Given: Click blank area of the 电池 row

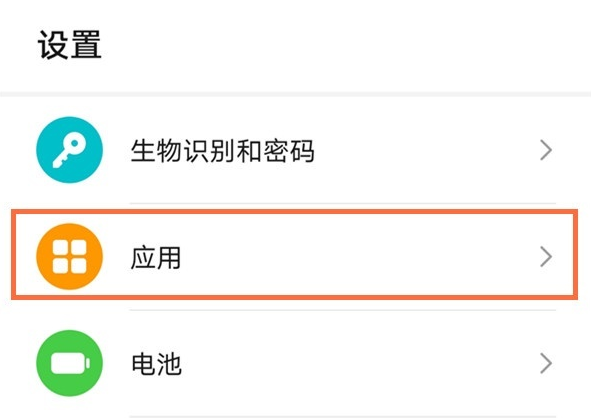Looking at the screenshot, I should pos(358,363).
